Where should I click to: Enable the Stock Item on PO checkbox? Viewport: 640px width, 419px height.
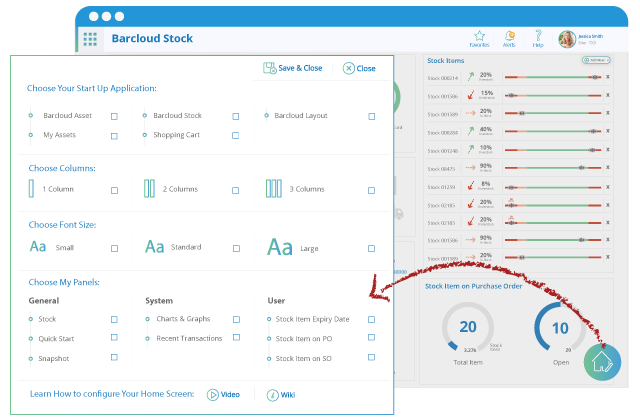click(x=371, y=337)
